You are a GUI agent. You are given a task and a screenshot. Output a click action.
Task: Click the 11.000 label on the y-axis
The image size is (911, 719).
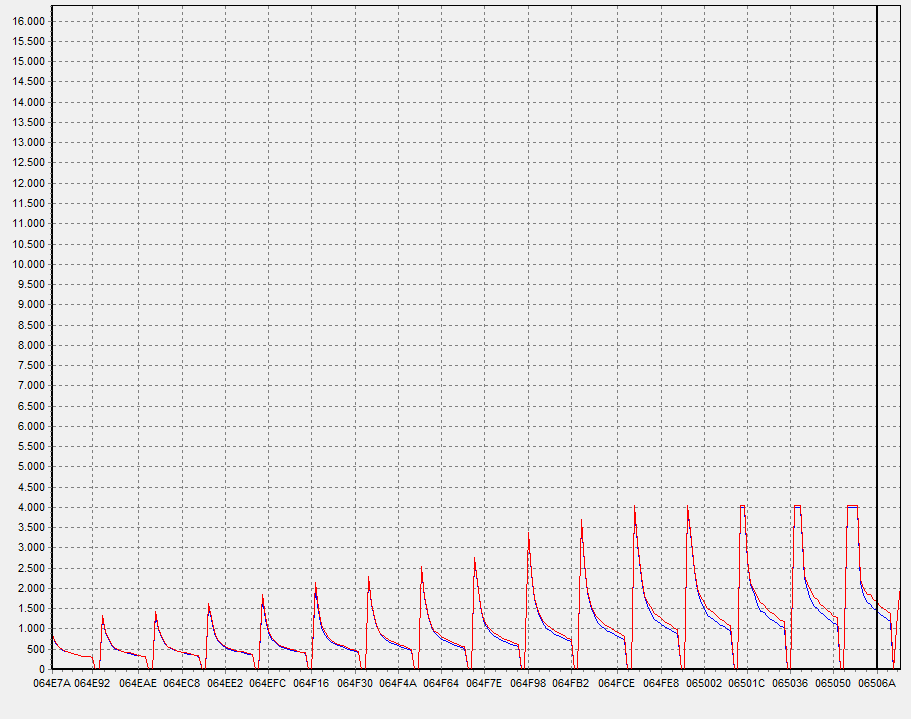pyautogui.click(x=28, y=224)
